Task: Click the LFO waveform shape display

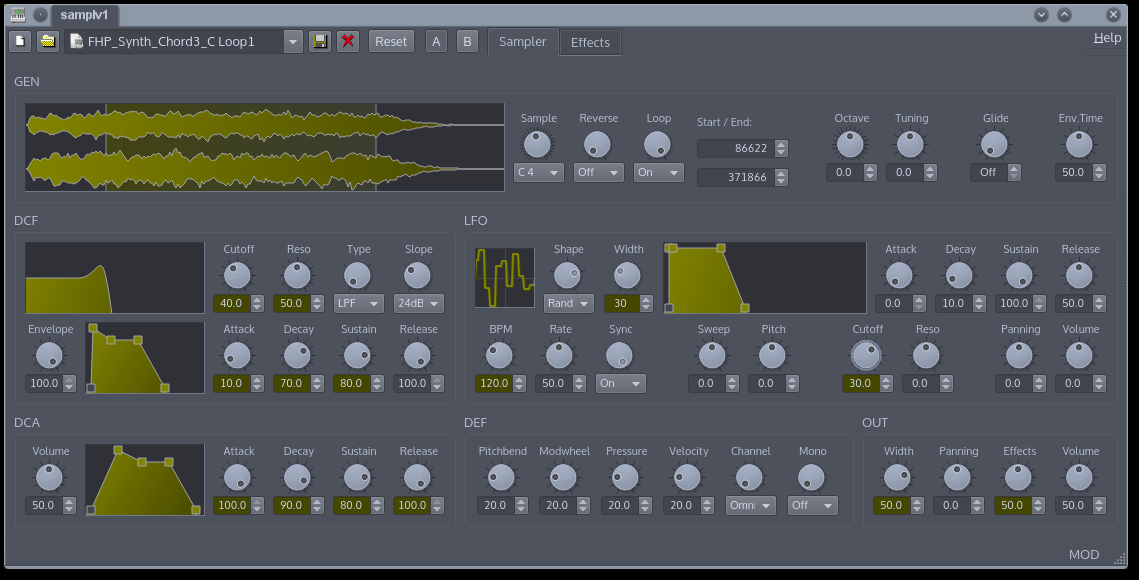Action: 505,278
